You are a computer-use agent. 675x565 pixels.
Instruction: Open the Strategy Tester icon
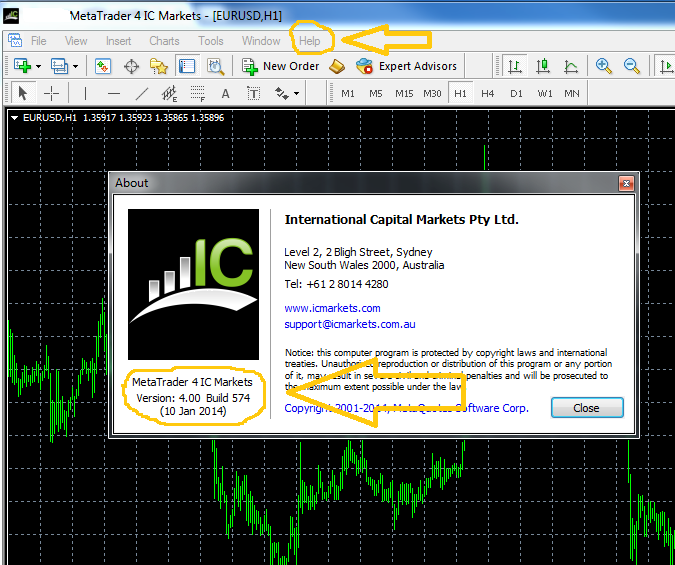(x=215, y=67)
